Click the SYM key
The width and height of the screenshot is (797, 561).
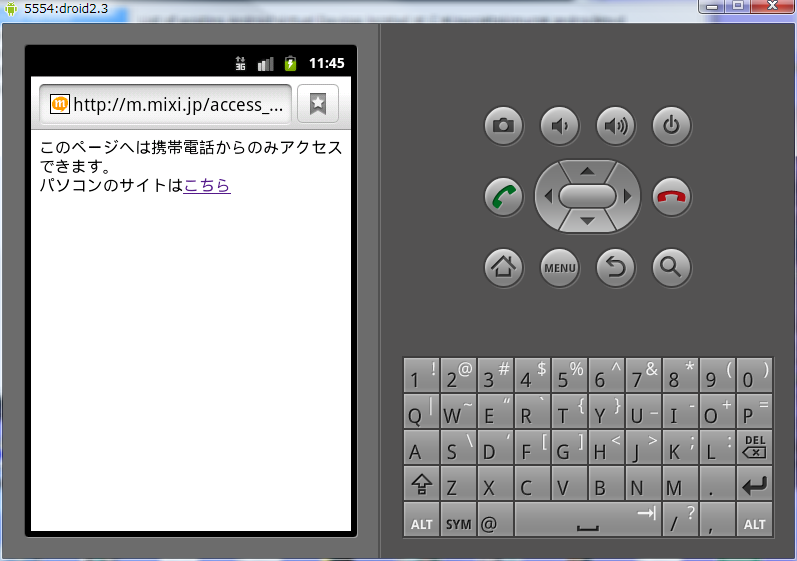458,520
